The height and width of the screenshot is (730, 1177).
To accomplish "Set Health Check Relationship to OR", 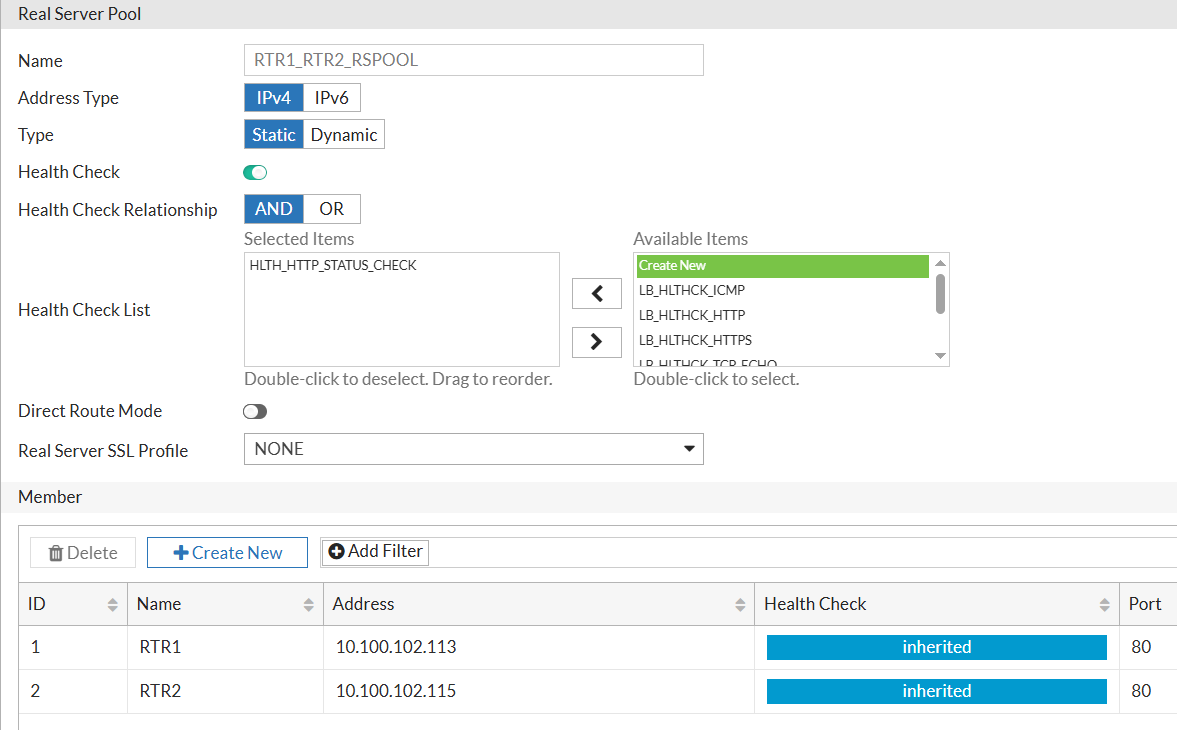I will click(332, 209).
